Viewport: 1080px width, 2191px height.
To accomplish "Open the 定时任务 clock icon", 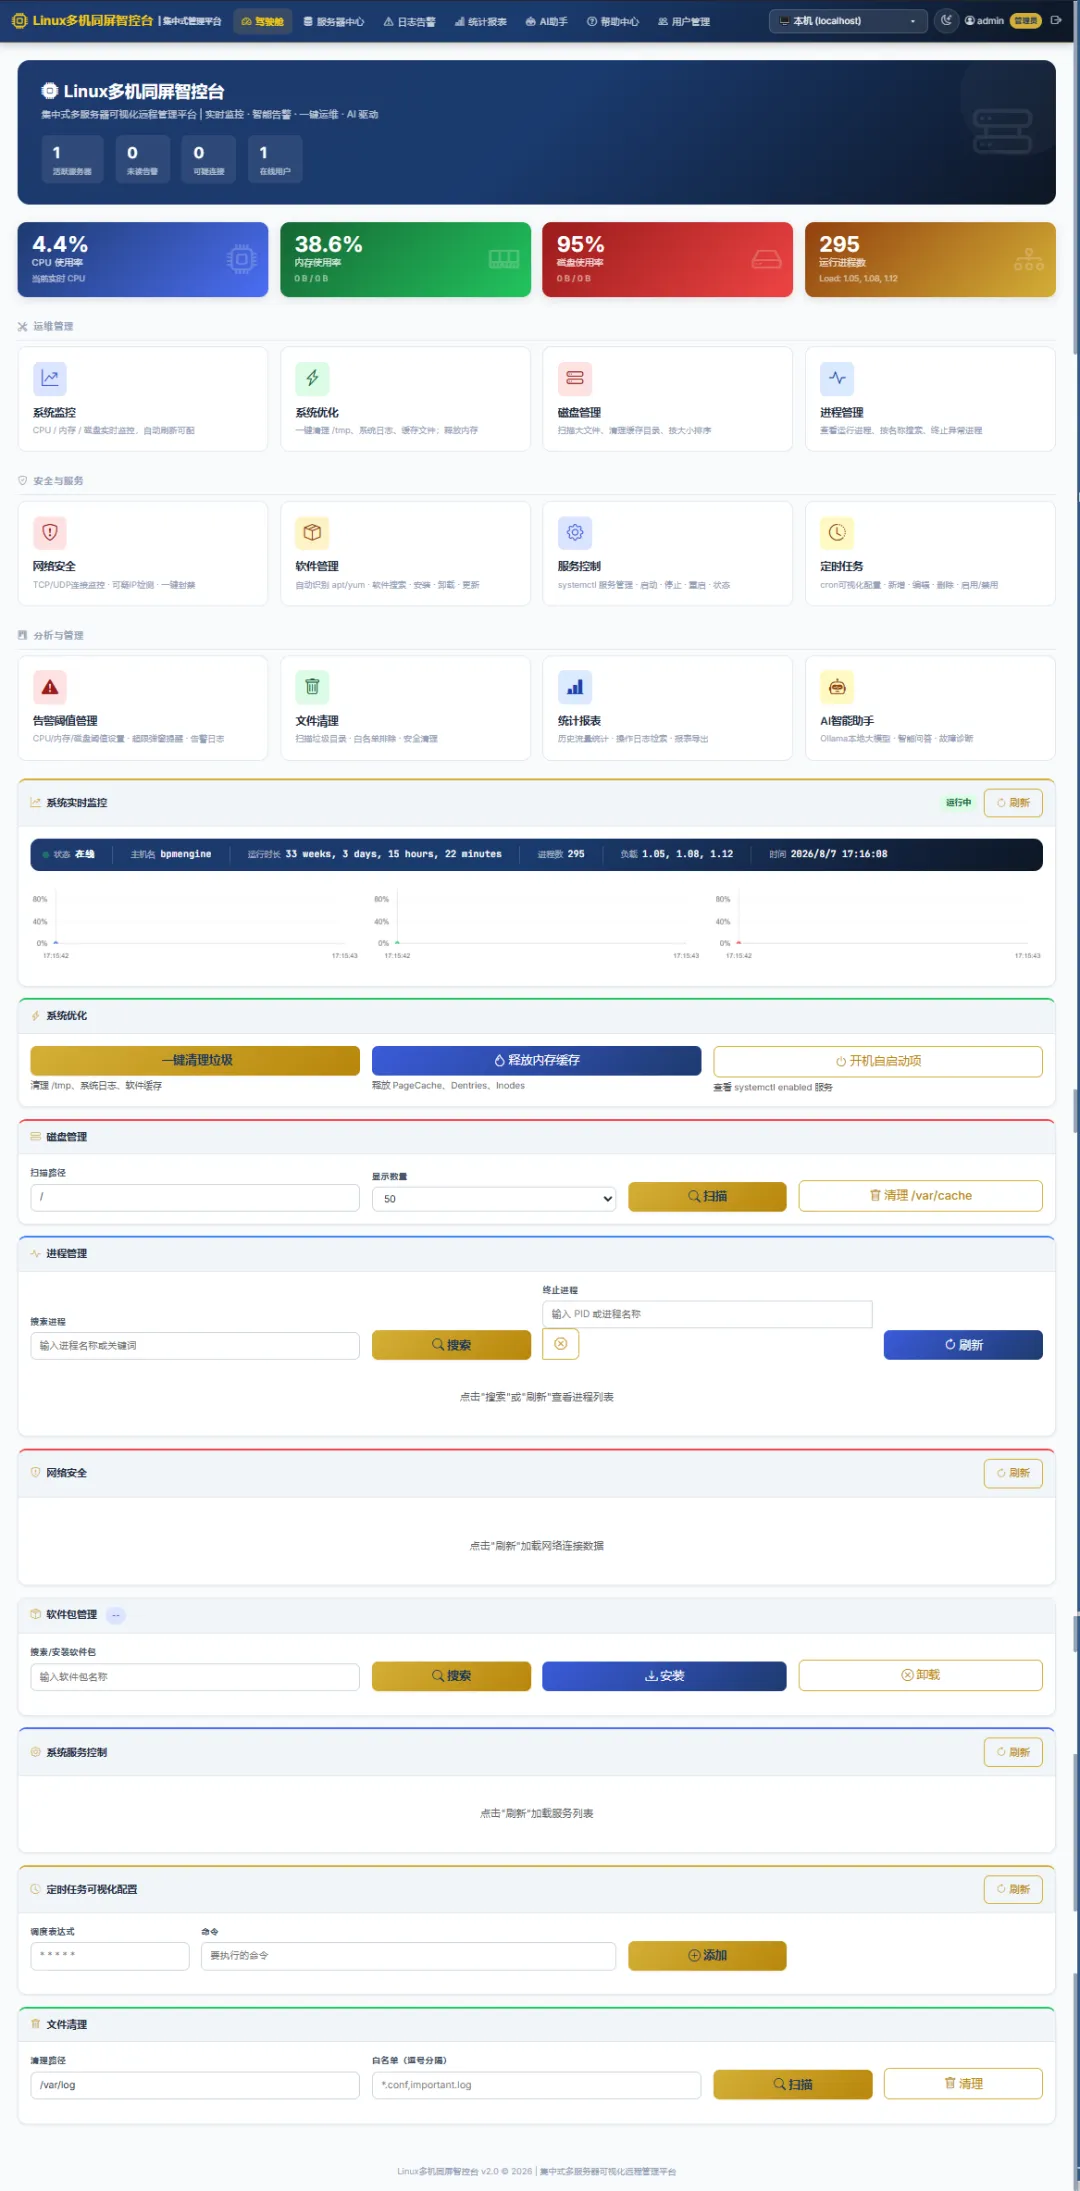I will click(x=837, y=532).
